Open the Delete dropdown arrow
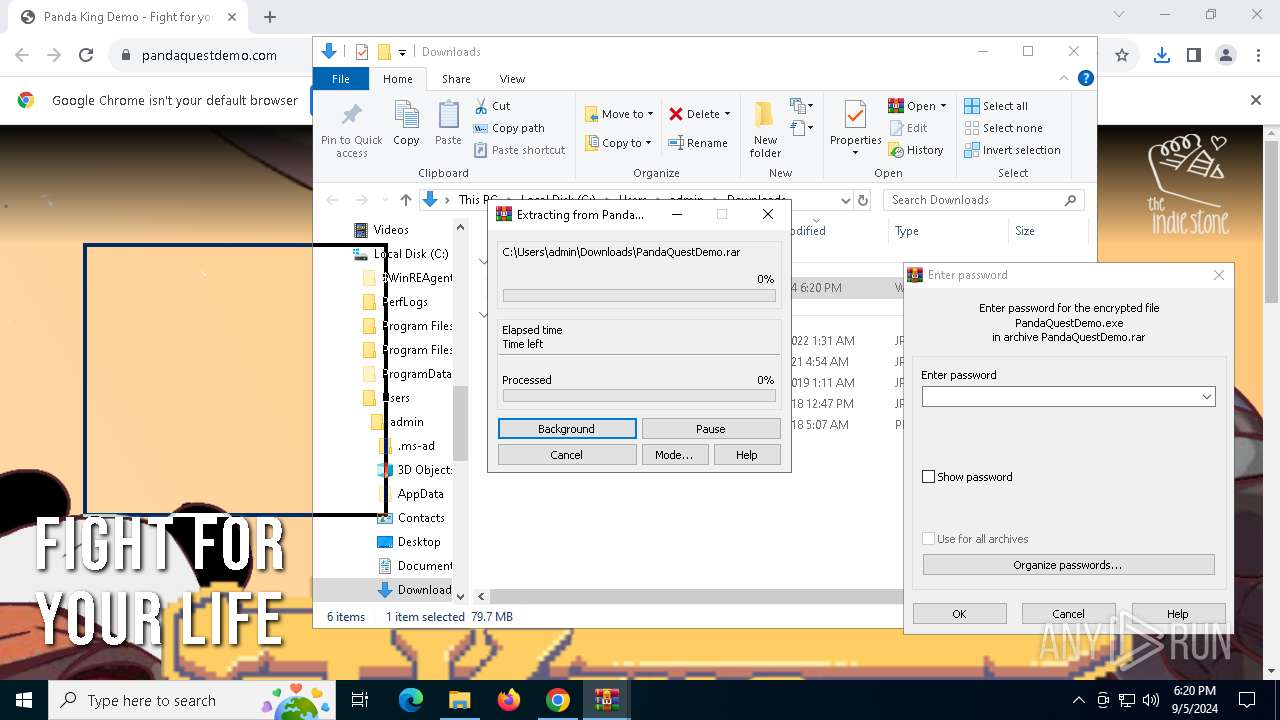The height and width of the screenshot is (720, 1280). [727, 114]
